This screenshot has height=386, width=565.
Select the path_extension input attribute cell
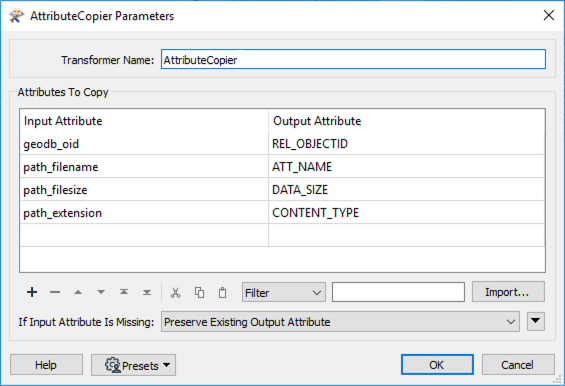pyautogui.click(x=144, y=213)
